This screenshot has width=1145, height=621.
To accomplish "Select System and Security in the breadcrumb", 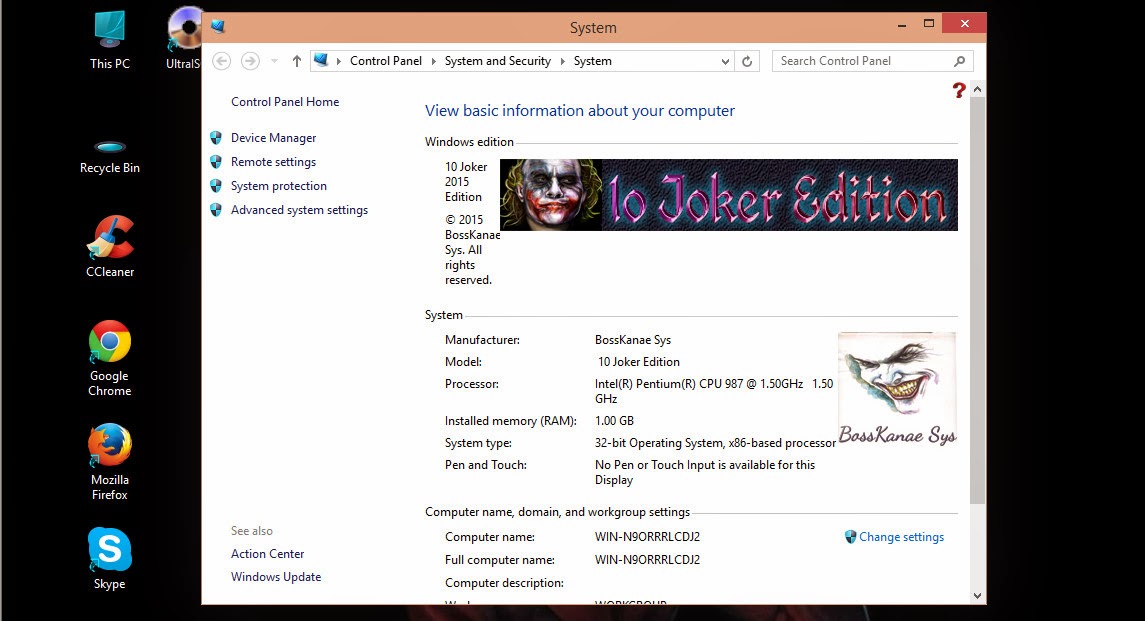I will 497,61.
